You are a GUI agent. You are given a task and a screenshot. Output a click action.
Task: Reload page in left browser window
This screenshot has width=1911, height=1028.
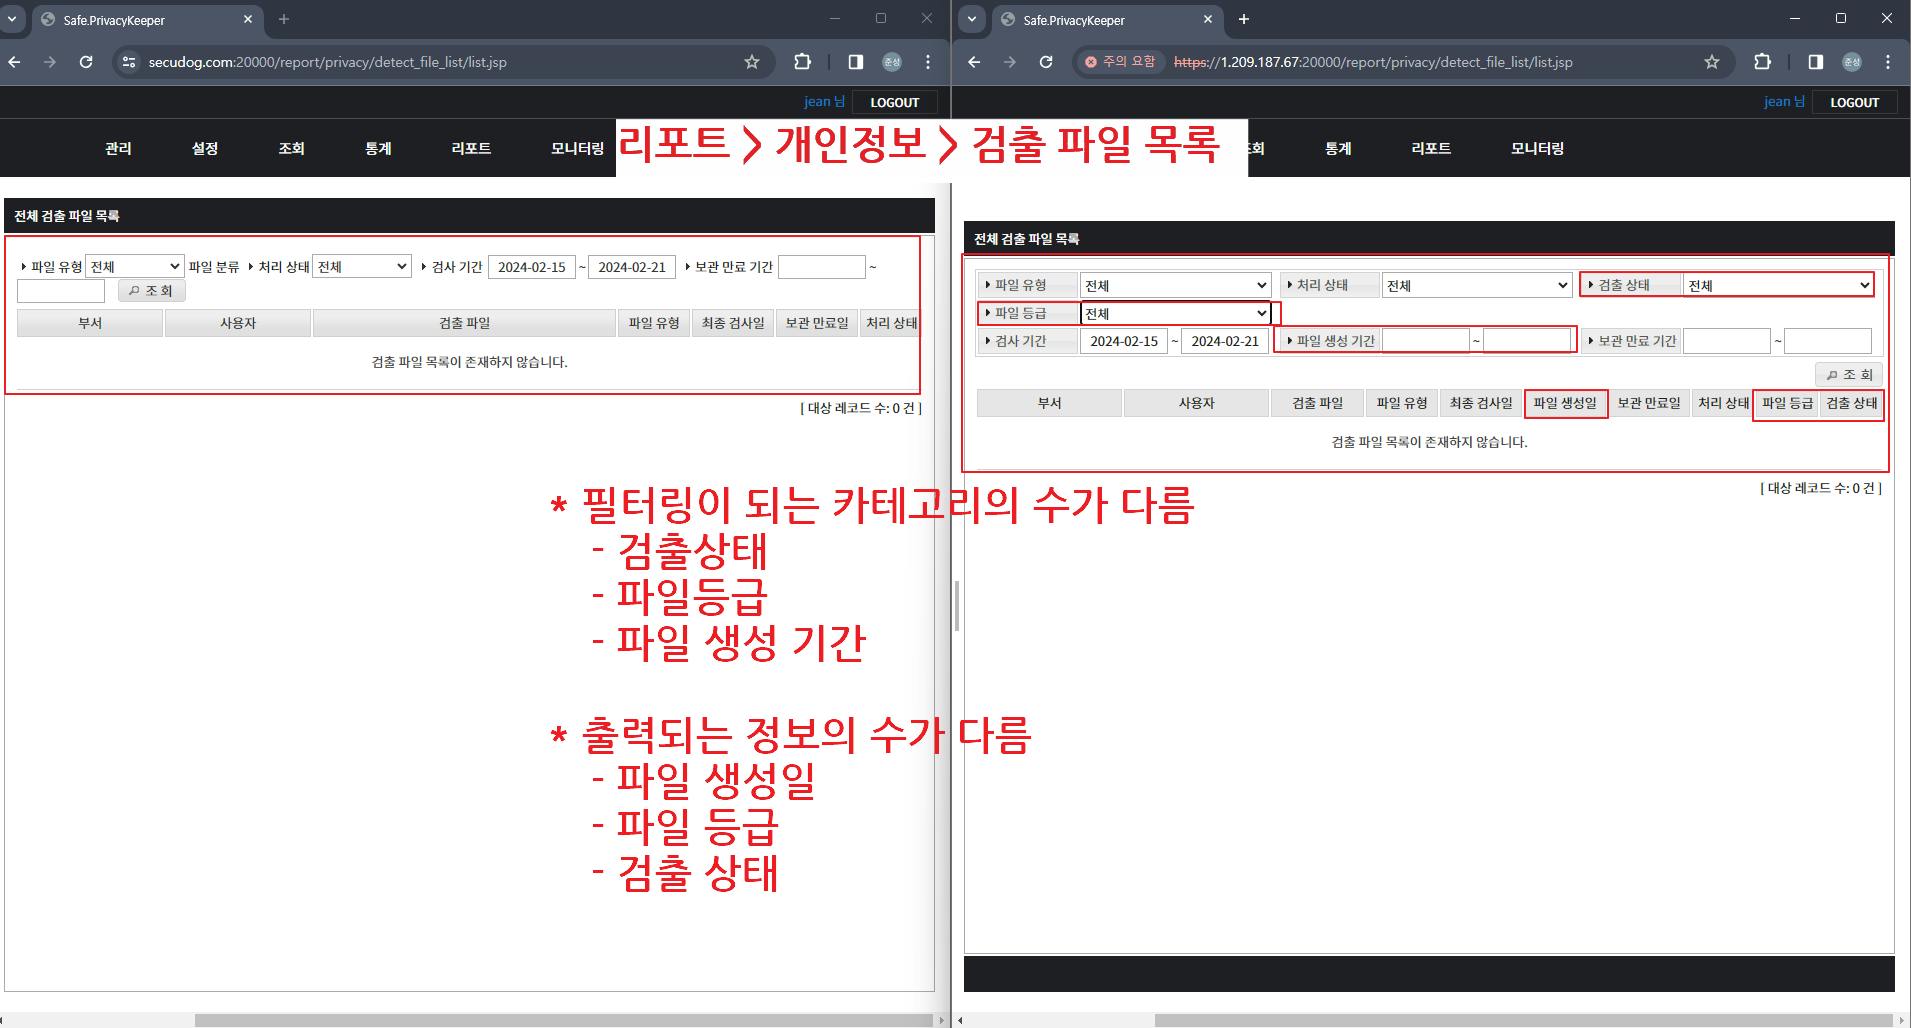86,62
